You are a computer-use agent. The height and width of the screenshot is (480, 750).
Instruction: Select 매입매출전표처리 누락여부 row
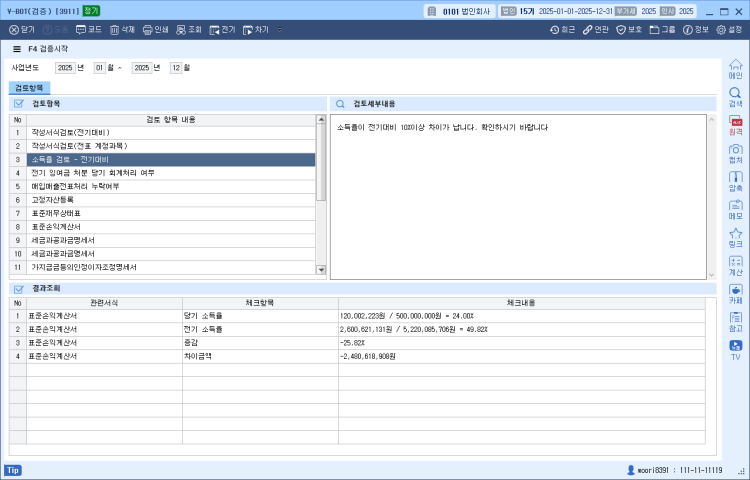click(x=171, y=186)
